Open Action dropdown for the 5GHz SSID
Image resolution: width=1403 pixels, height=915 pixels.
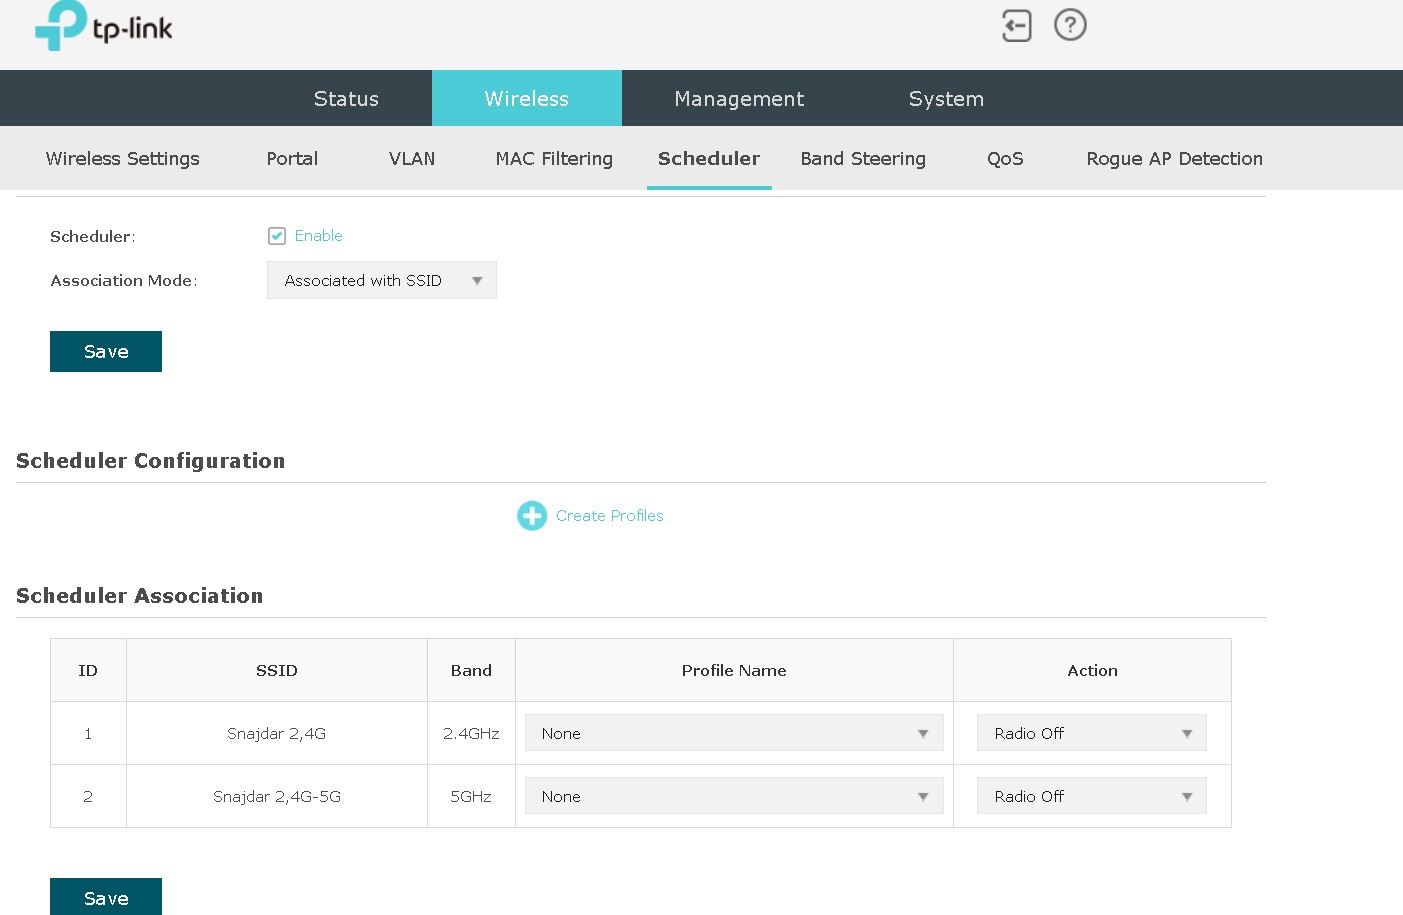(1091, 797)
